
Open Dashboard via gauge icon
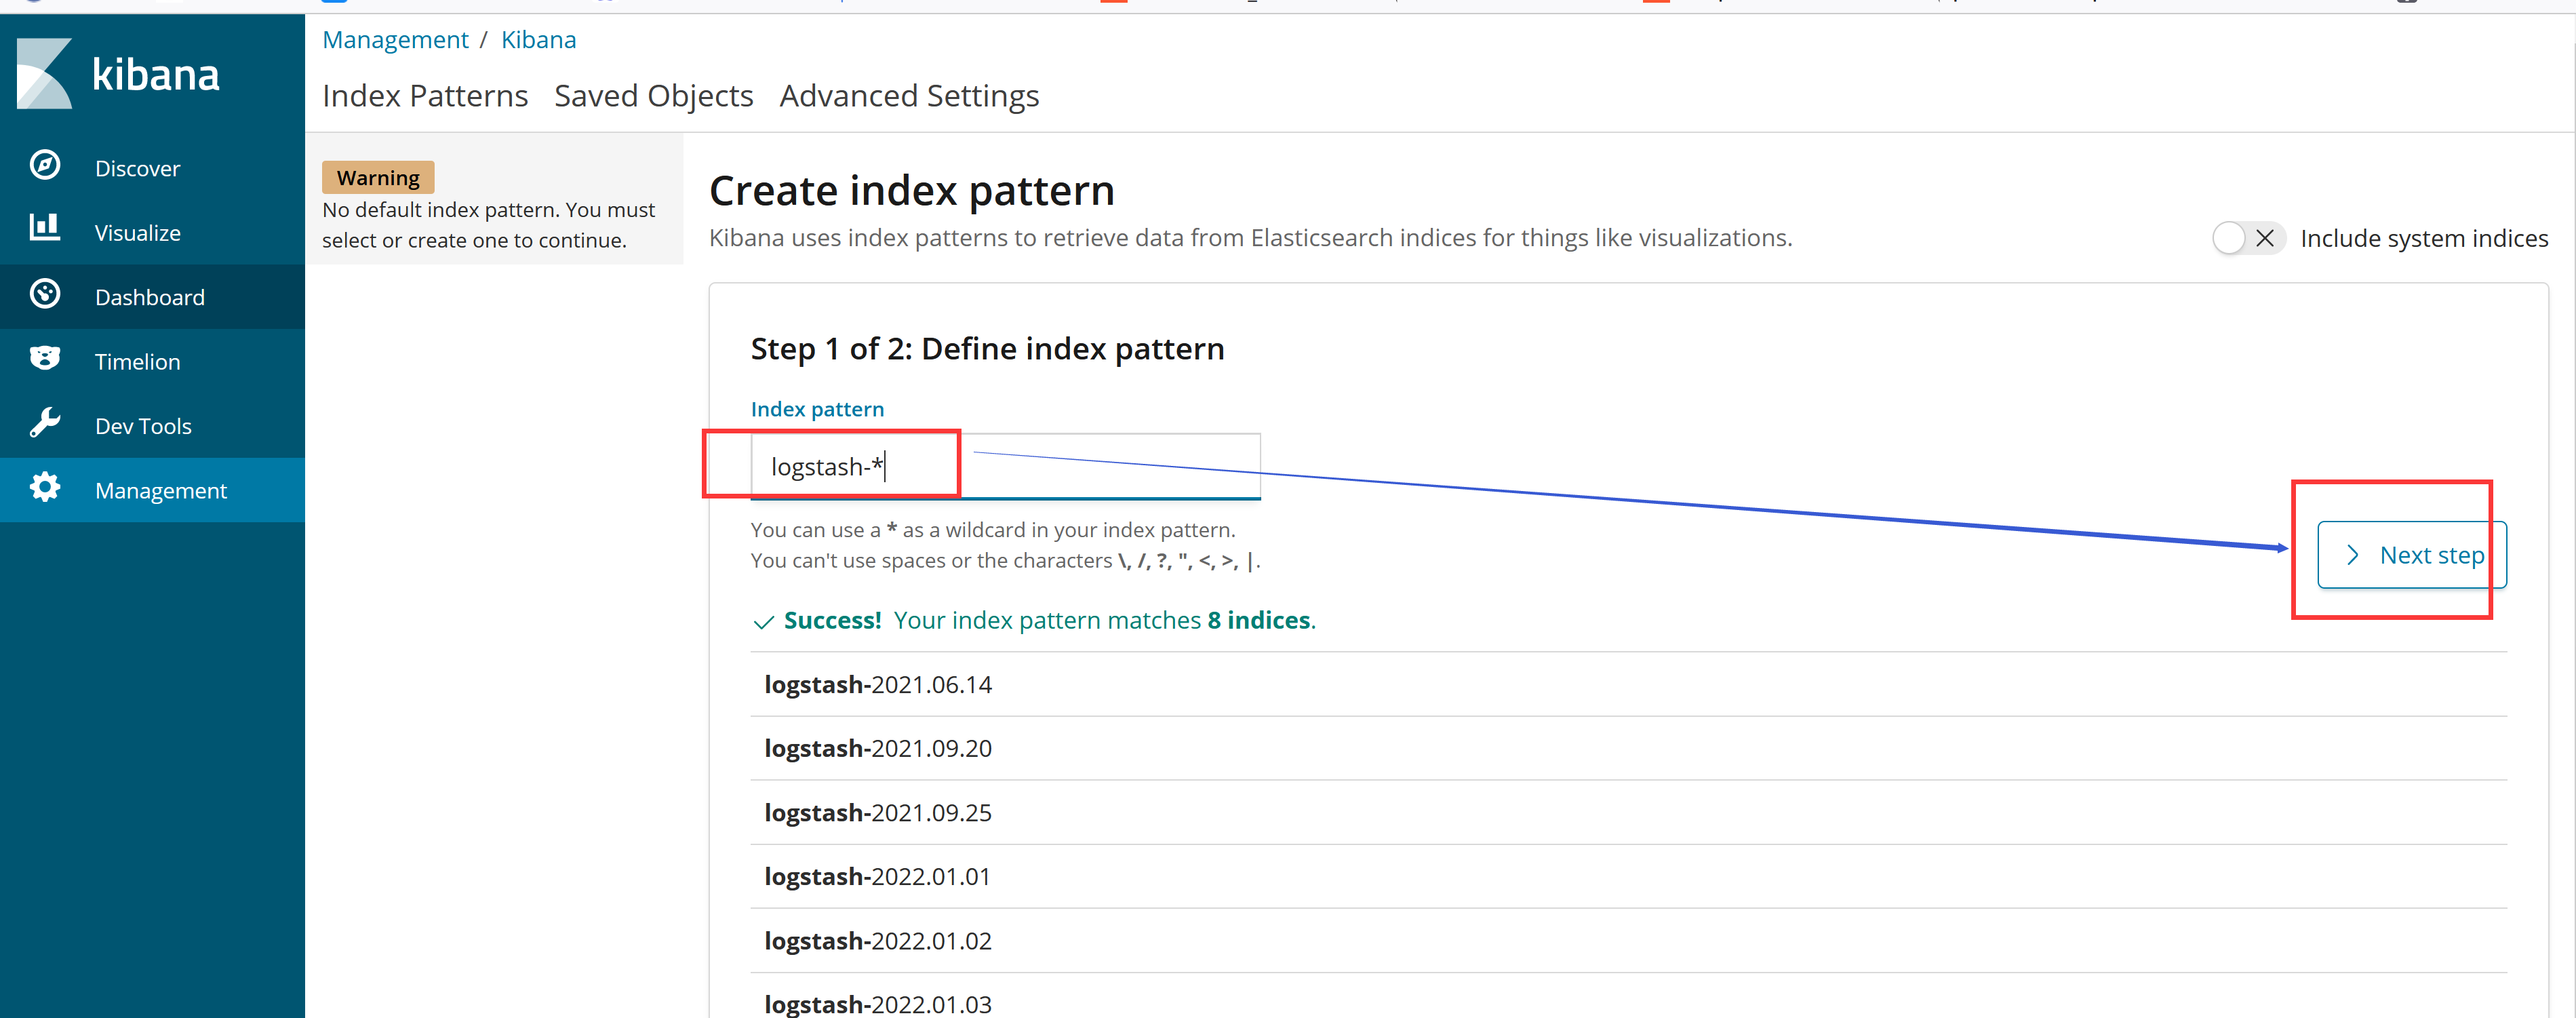point(45,294)
